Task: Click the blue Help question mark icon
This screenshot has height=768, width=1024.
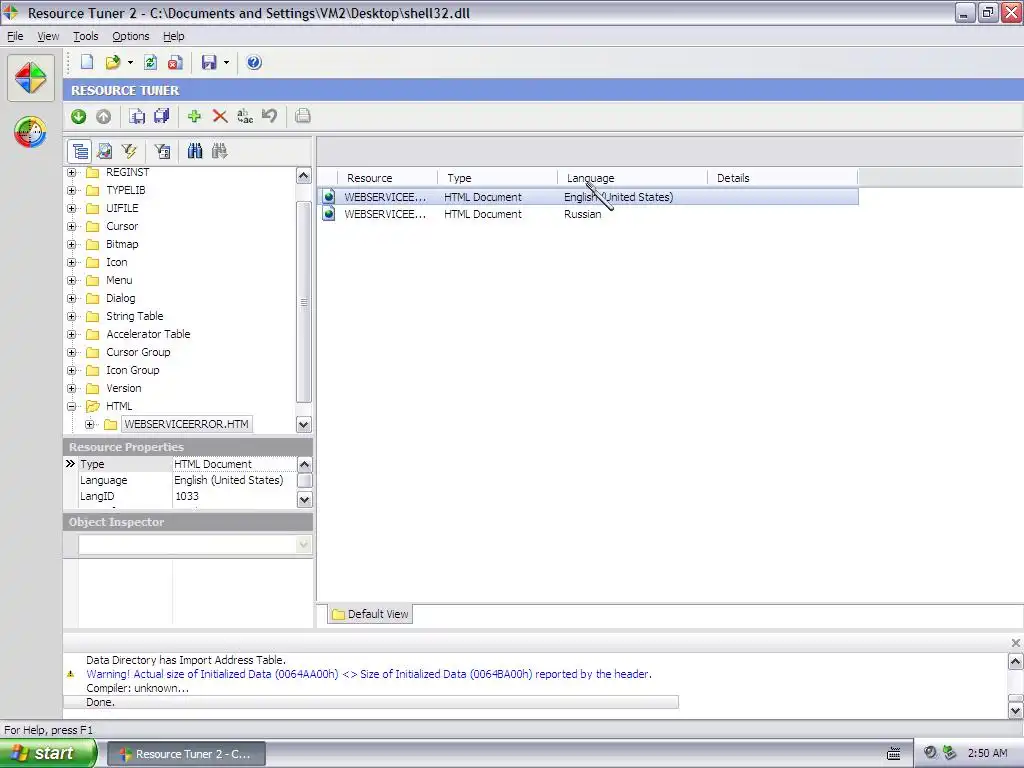Action: (254, 63)
